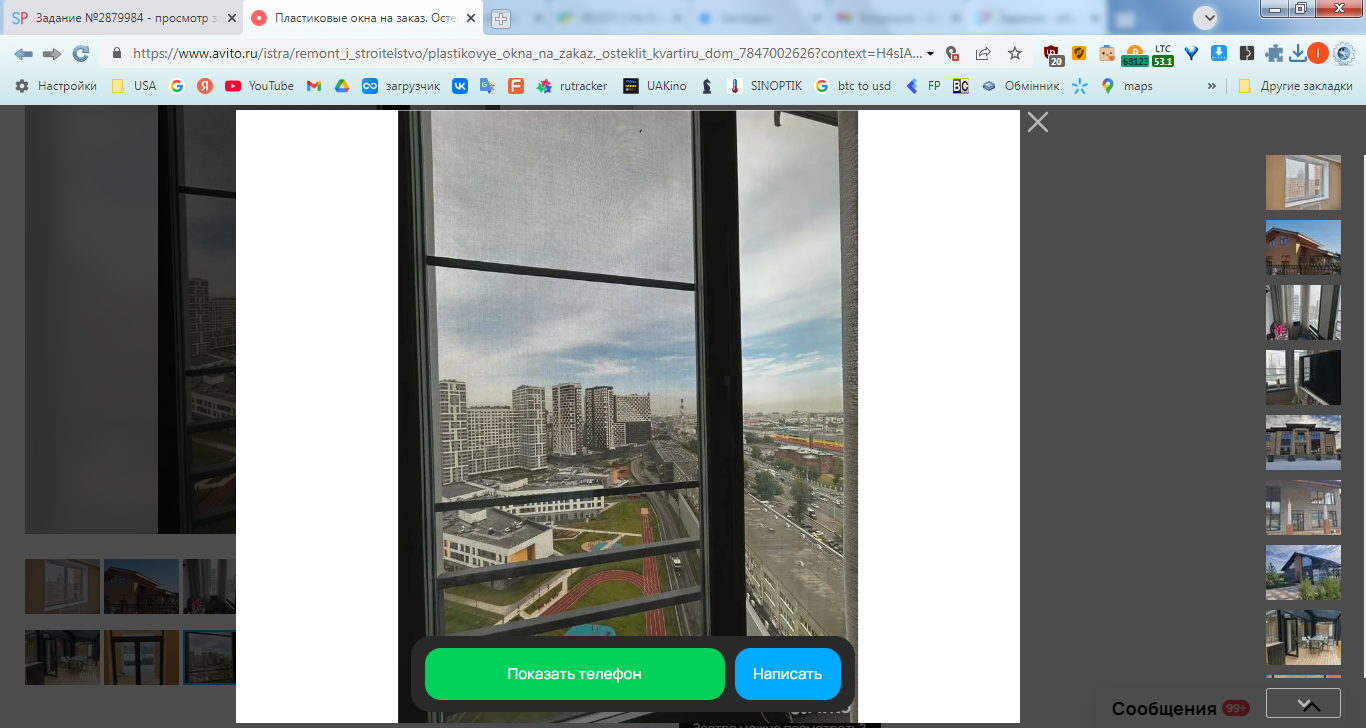1366x728 pixels.
Task: Open the Google Drive bookmark icon
Action: point(342,86)
